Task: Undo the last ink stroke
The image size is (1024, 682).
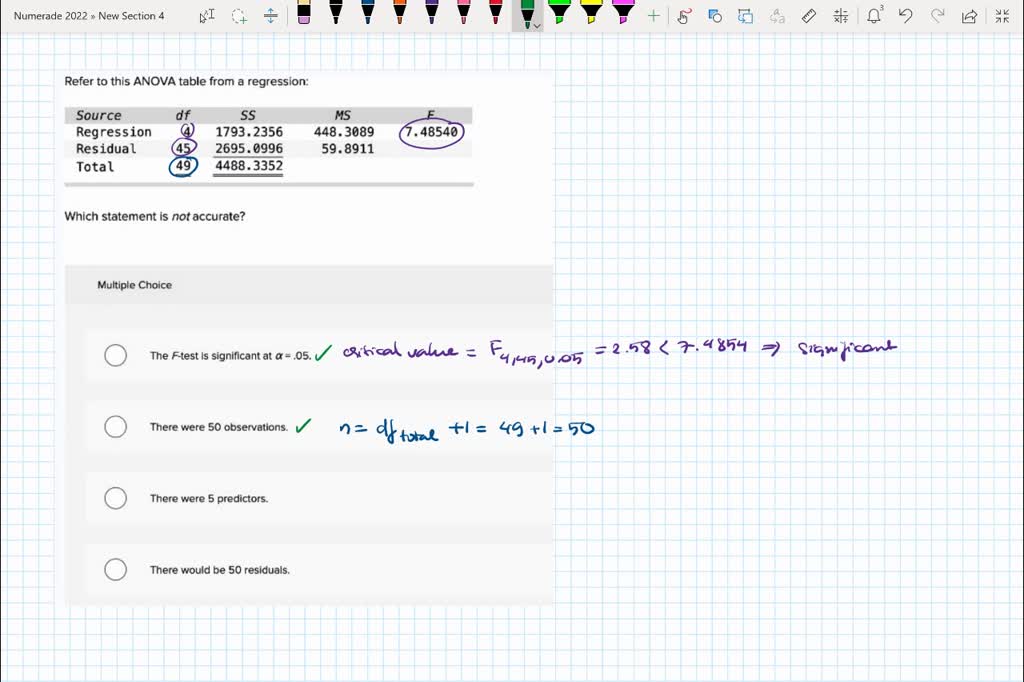Action: pos(906,16)
